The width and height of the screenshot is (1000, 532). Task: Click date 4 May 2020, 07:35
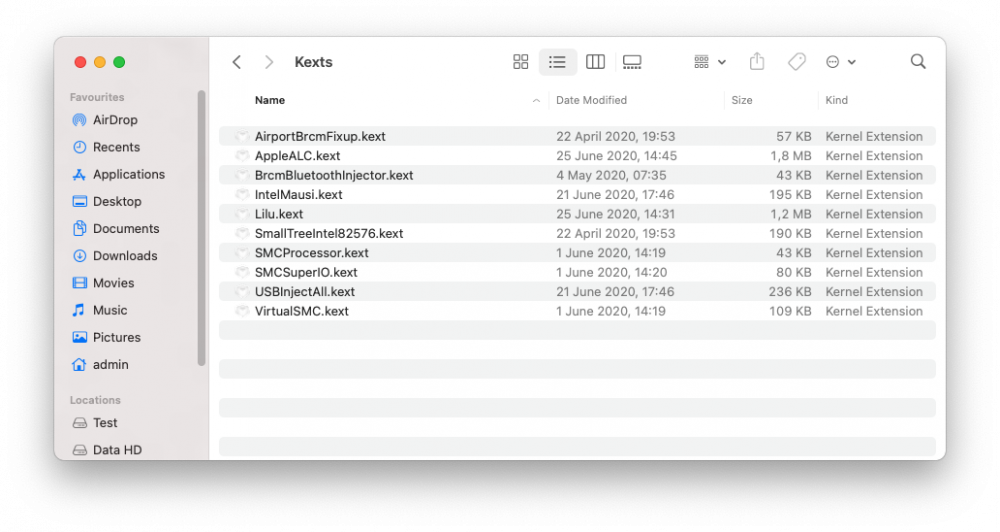pyautogui.click(x=611, y=175)
